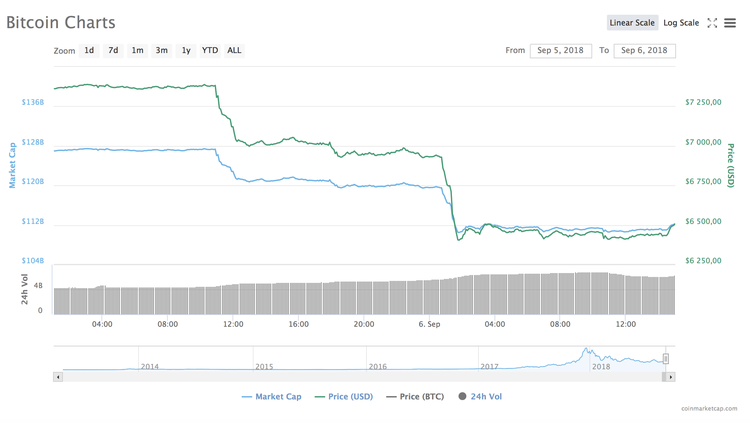Set zoom to 7d
The image size is (750, 423).
pos(113,50)
